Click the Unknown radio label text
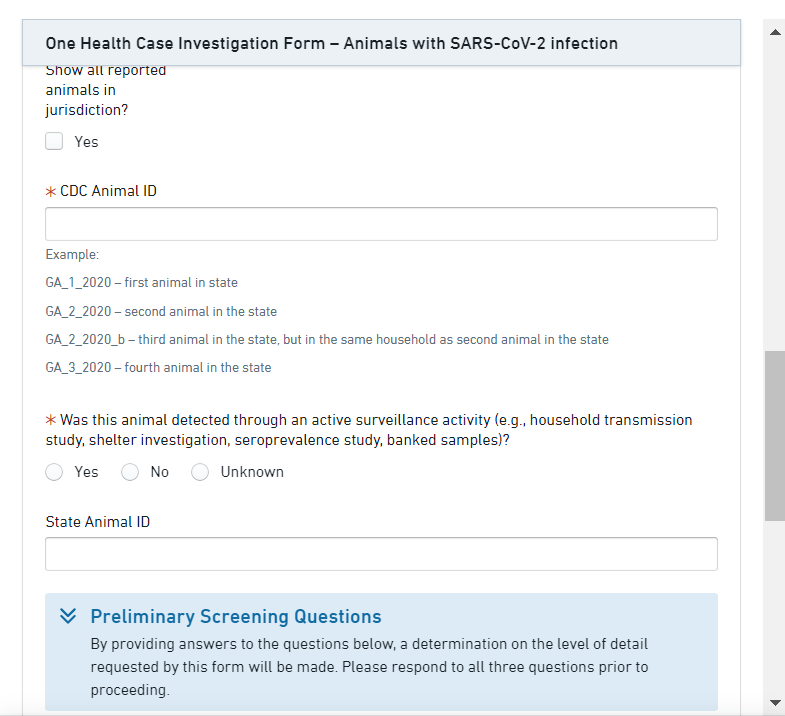This screenshot has height=716, width=785. coord(252,472)
